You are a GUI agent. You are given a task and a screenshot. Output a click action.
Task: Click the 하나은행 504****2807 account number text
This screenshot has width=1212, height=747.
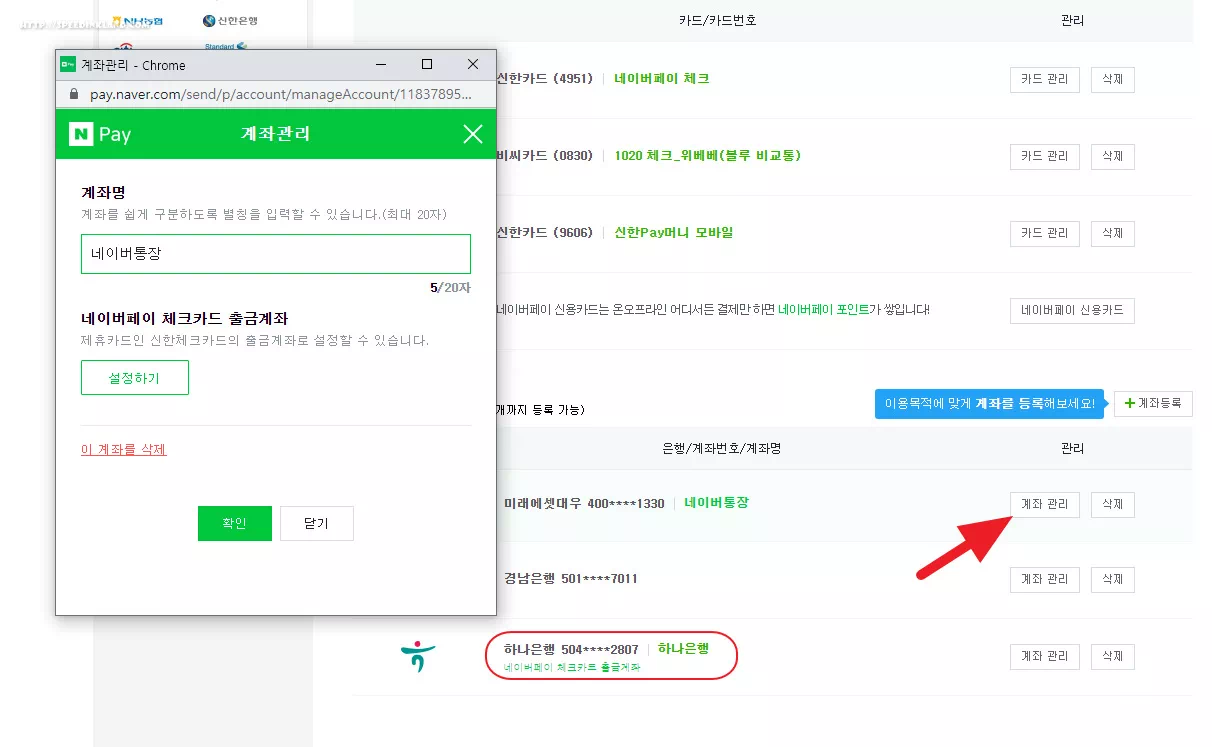click(571, 649)
